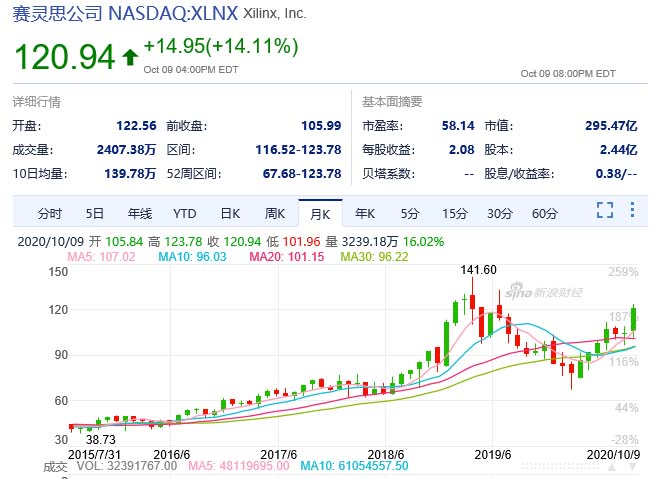Choose the 周K weekly candlestick tab
The image size is (654, 479).
click(275, 213)
